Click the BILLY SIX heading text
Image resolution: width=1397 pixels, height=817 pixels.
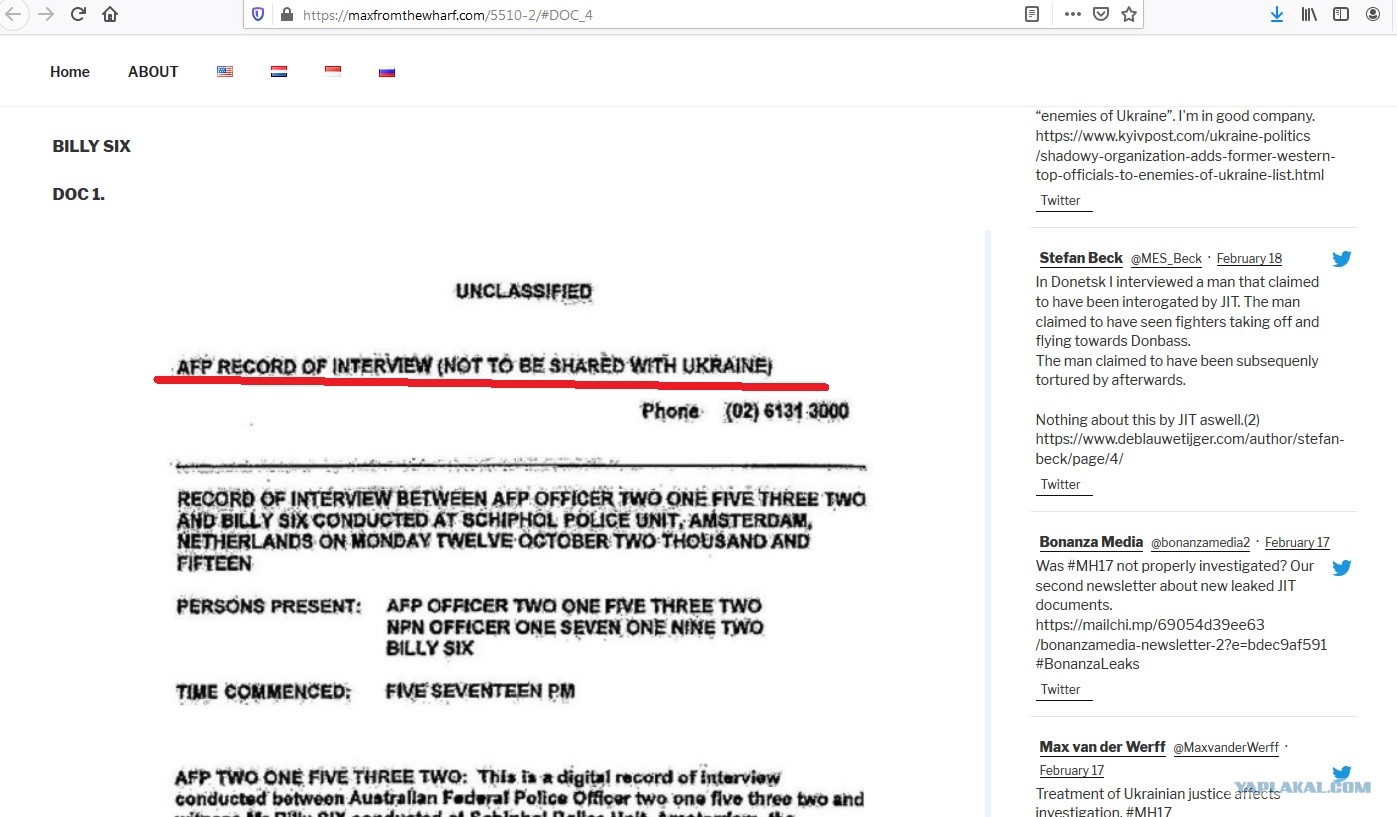[x=92, y=146]
